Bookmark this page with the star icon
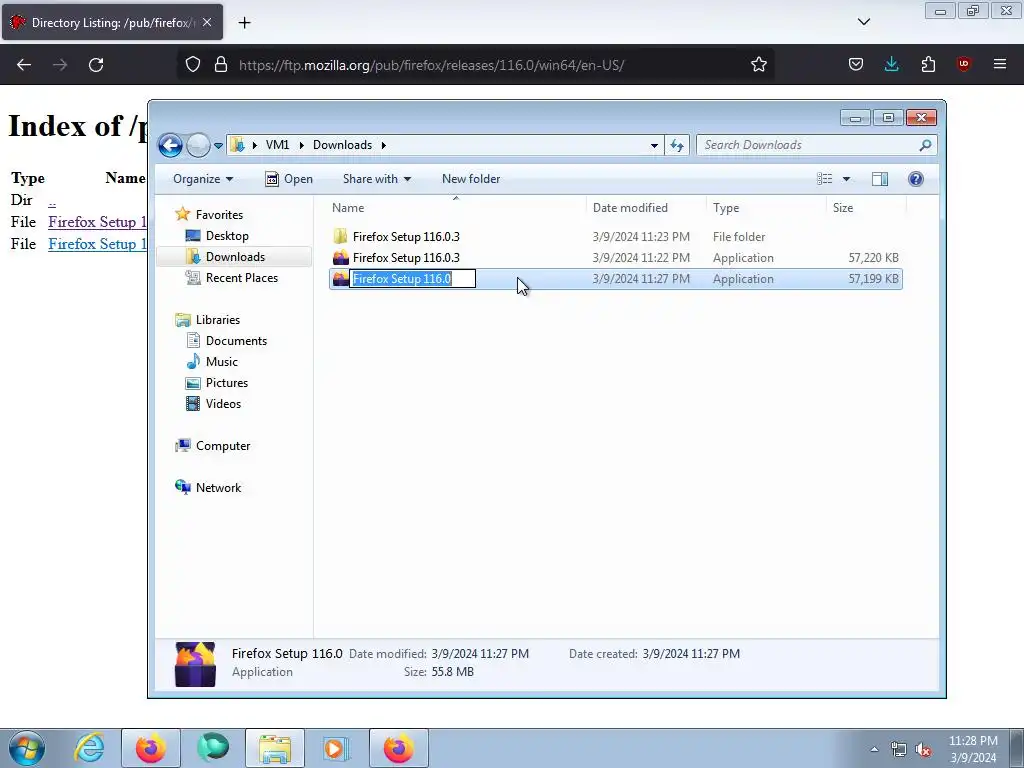This screenshot has width=1024, height=768. click(x=758, y=65)
